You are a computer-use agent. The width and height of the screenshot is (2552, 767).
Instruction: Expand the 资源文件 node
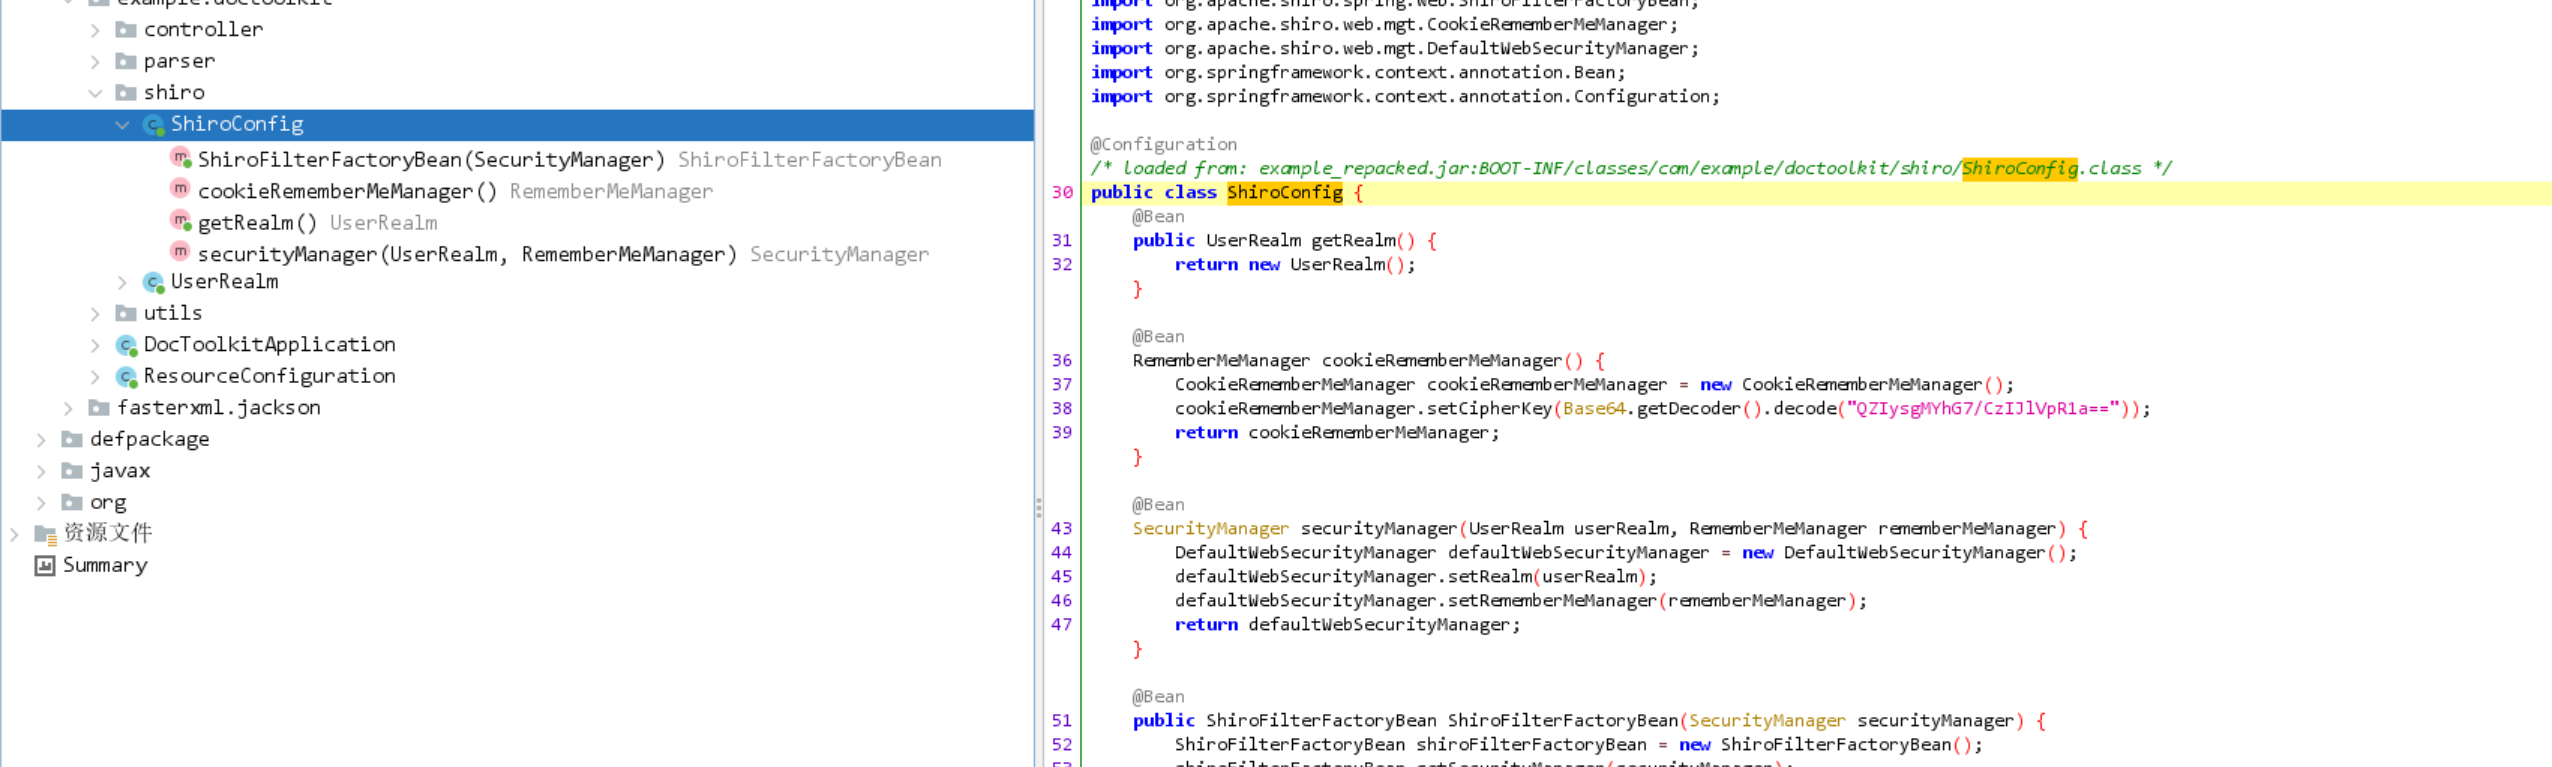14,535
